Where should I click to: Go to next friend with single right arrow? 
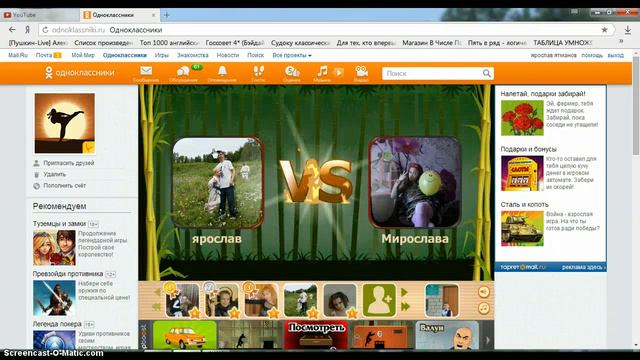404,293
